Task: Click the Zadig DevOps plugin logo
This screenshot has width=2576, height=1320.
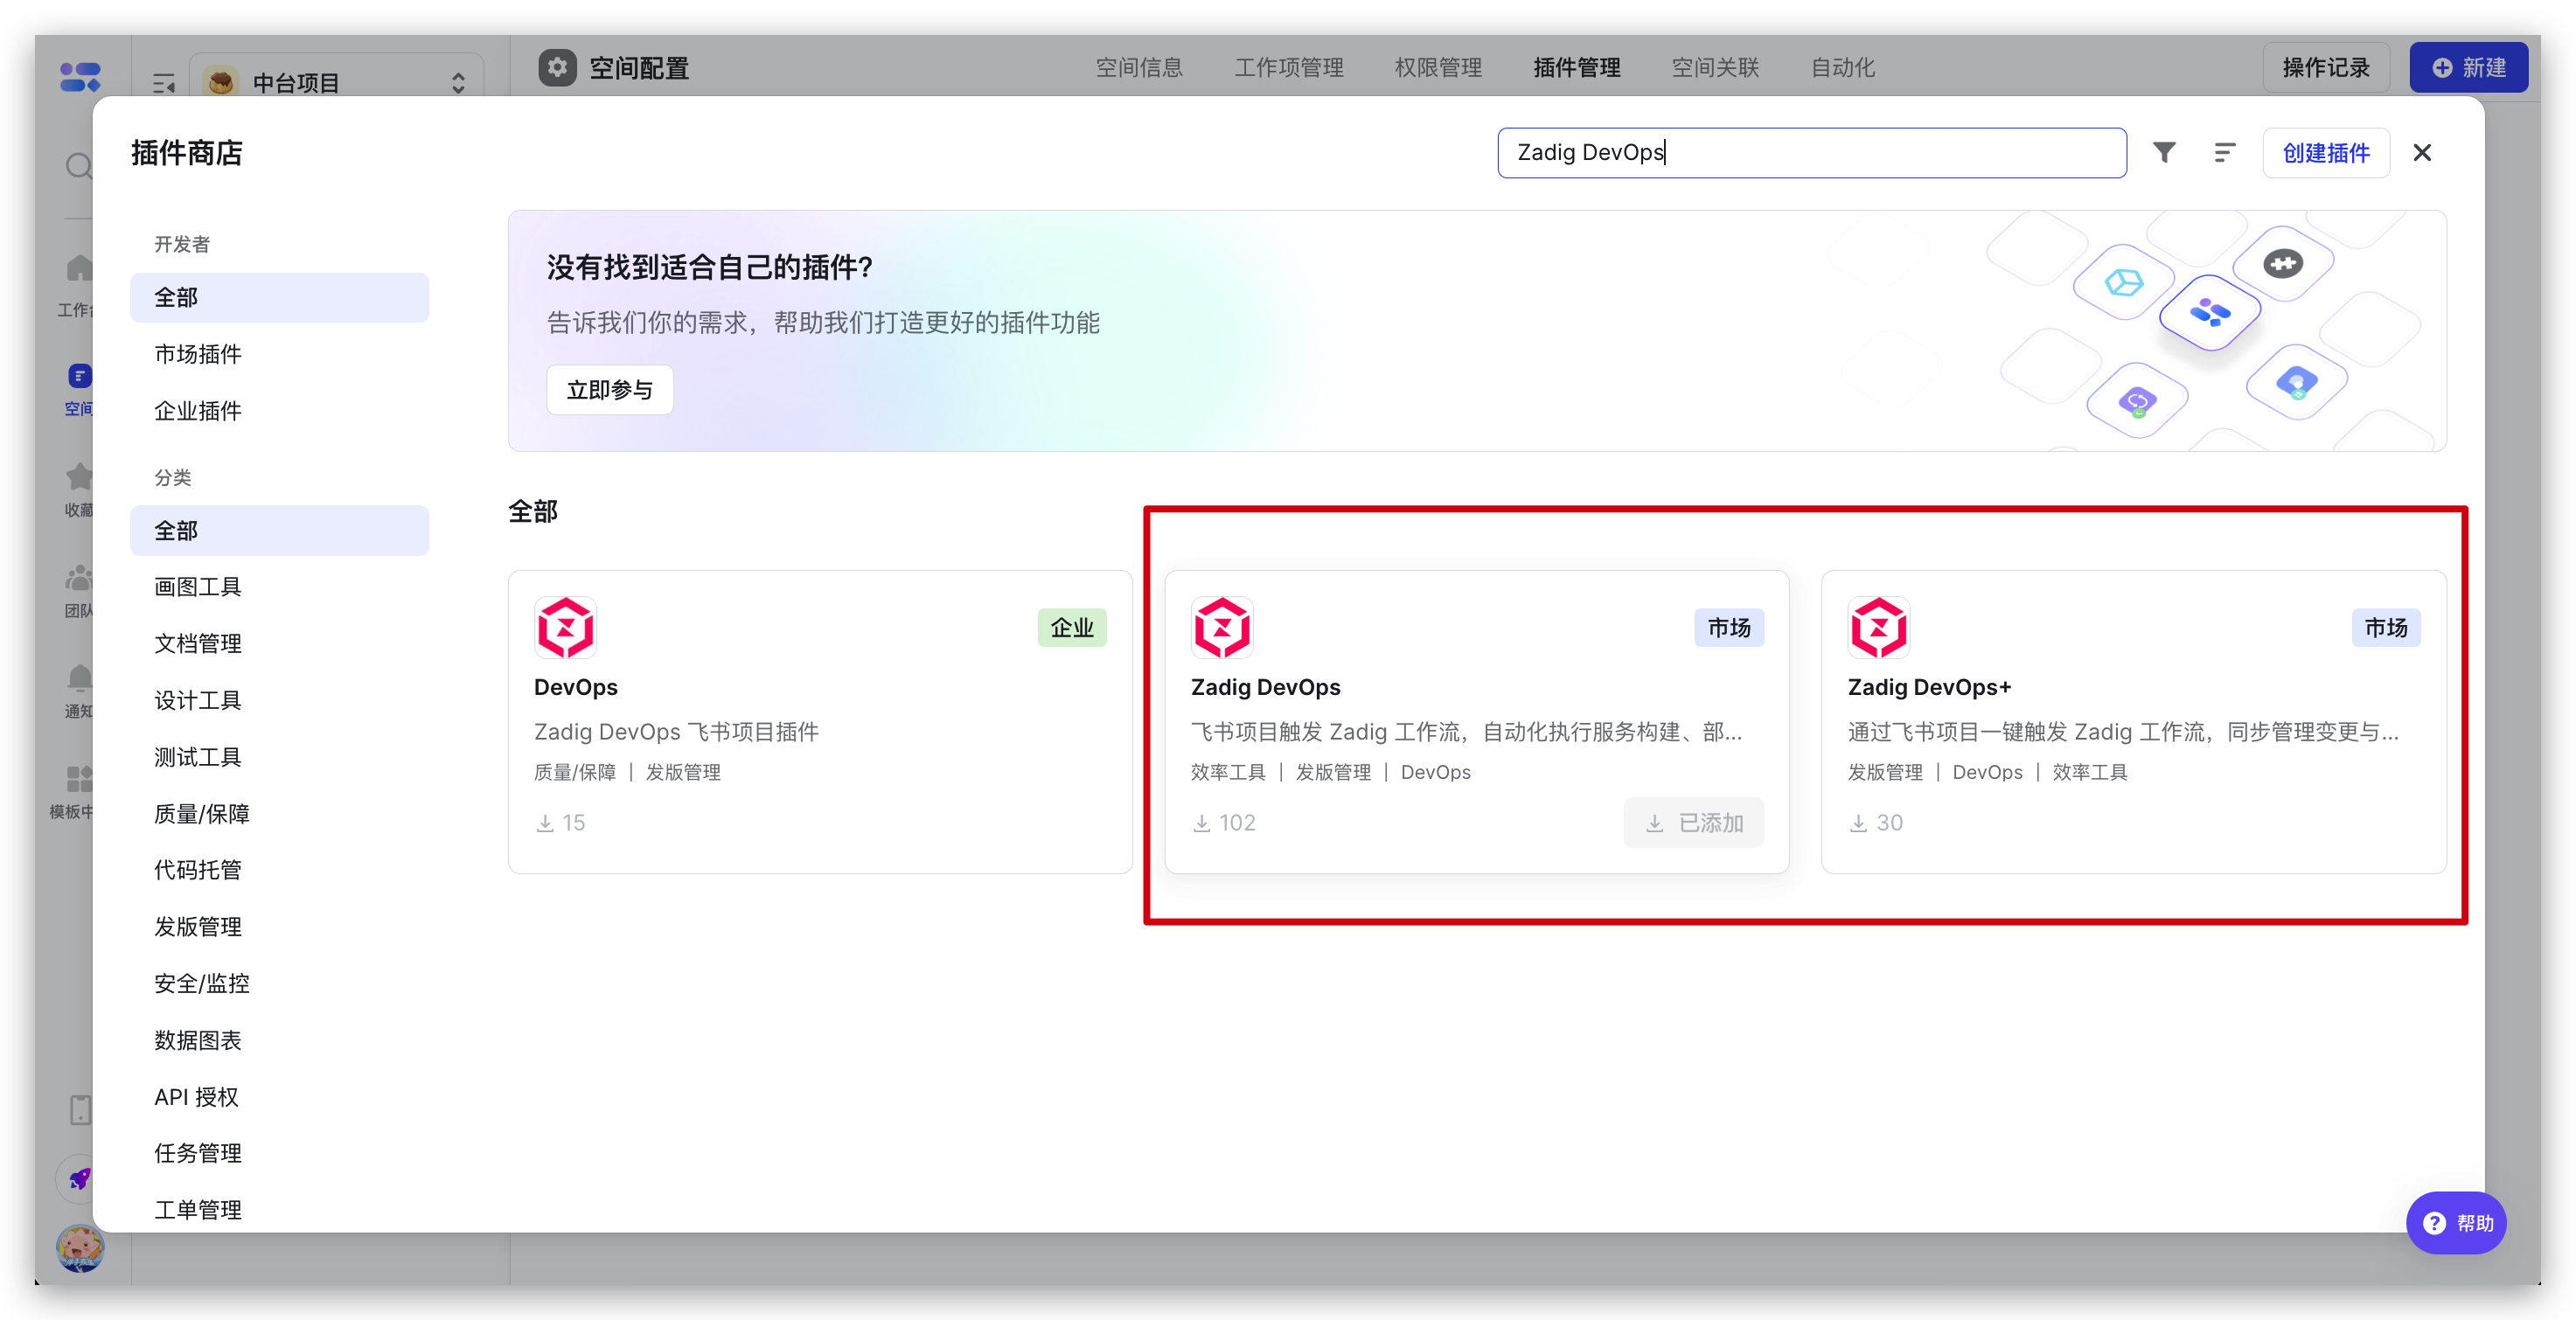Action: click(1221, 628)
